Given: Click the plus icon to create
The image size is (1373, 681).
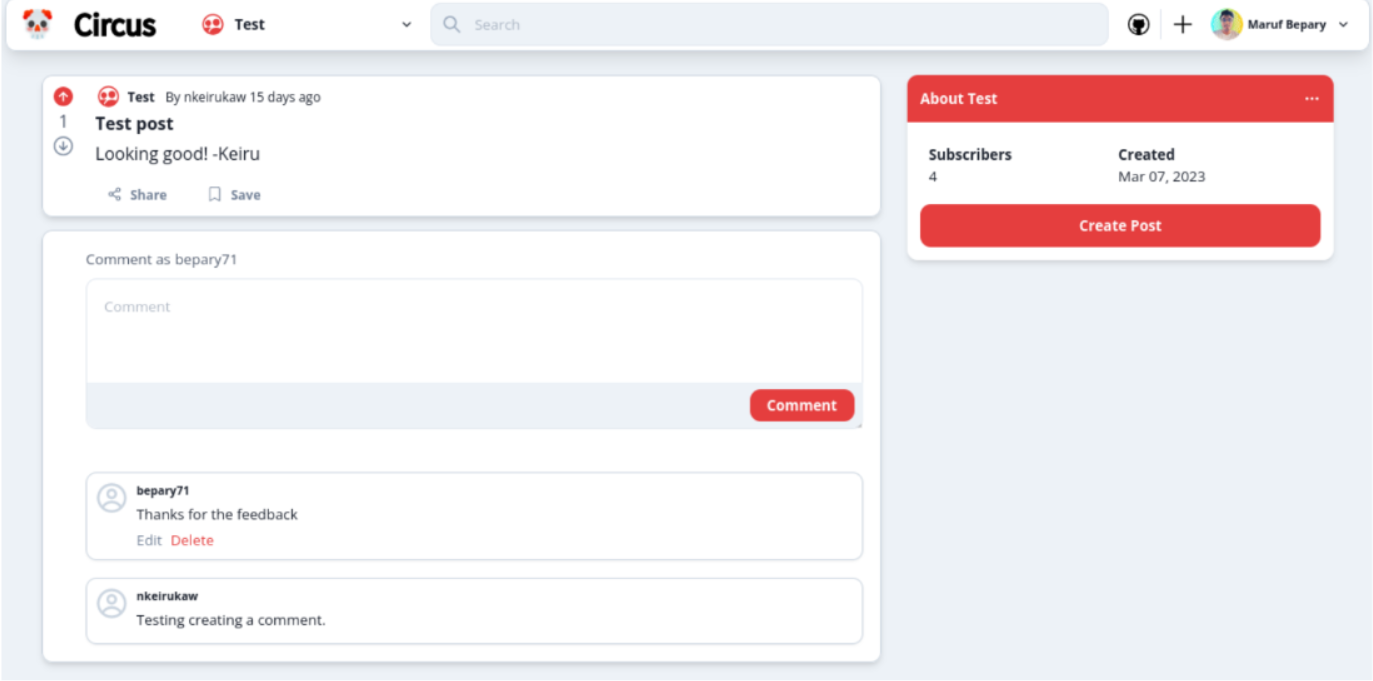Looking at the screenshot, I should [x=1182, y=25].
